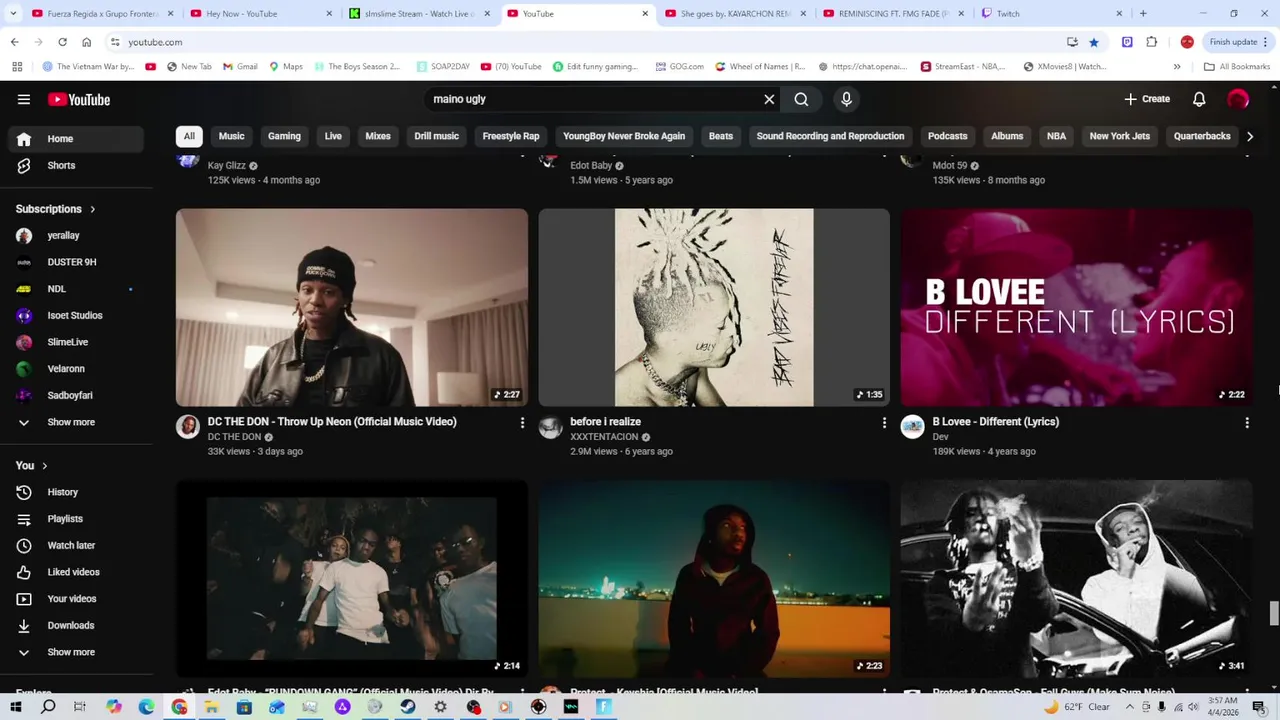Open options menu for B Lovee Different video

click(1246, 423)
